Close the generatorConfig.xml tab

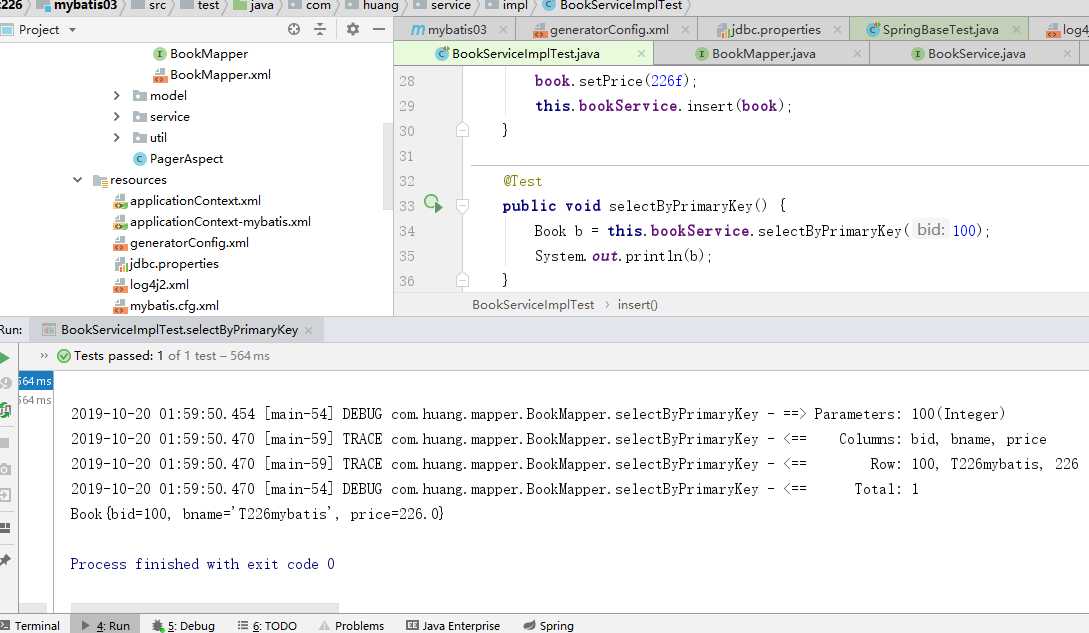(685, 29)
